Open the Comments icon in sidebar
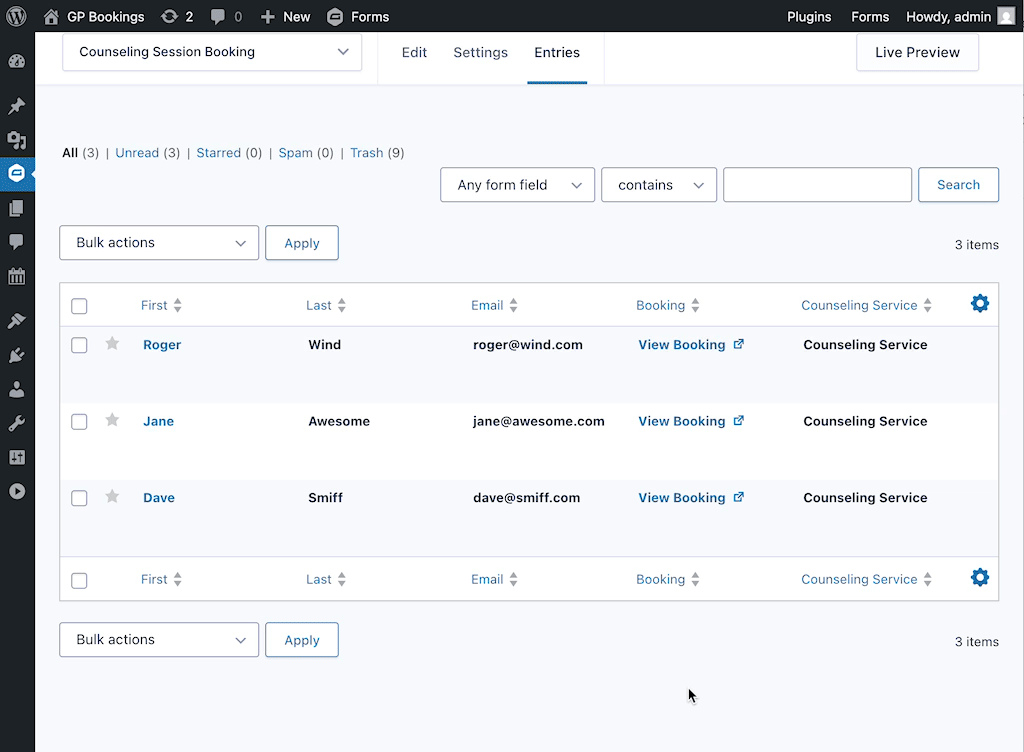Screen dimensions: 1024x752 (x=17, y=242)
